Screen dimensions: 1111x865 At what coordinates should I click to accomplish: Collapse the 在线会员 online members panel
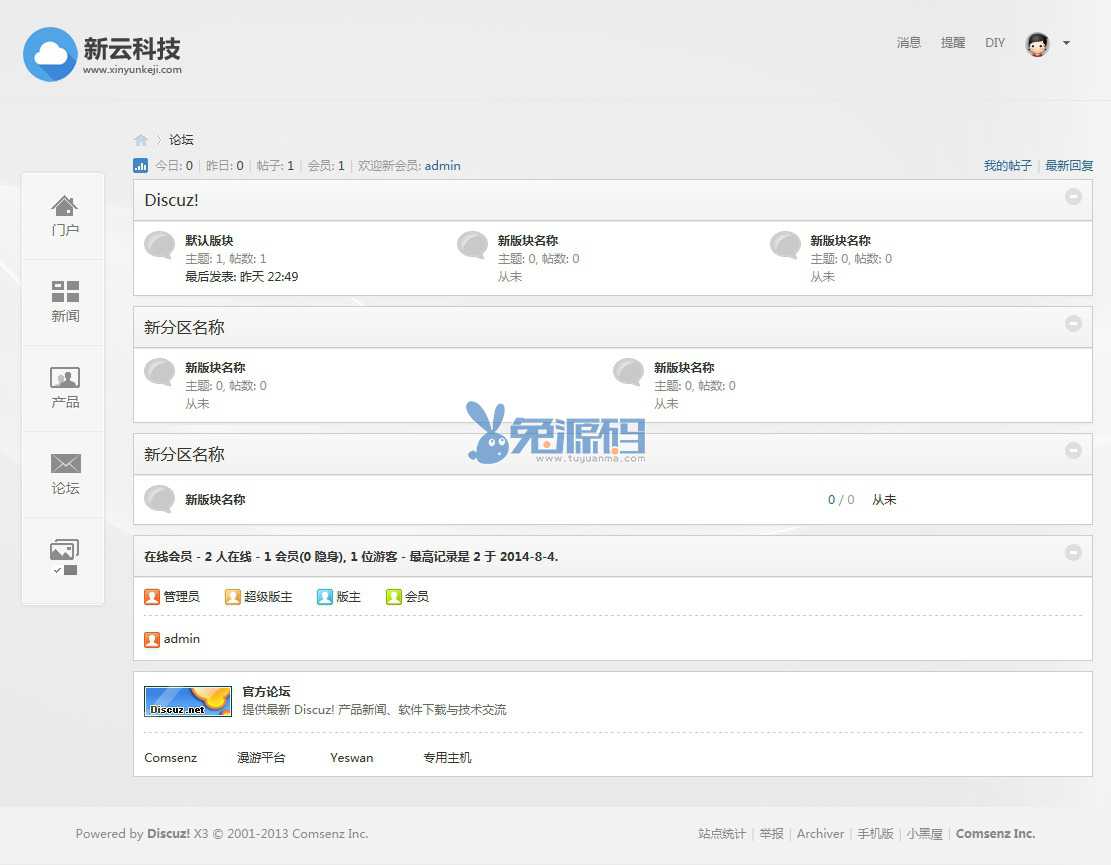(x=1073, y=552)
